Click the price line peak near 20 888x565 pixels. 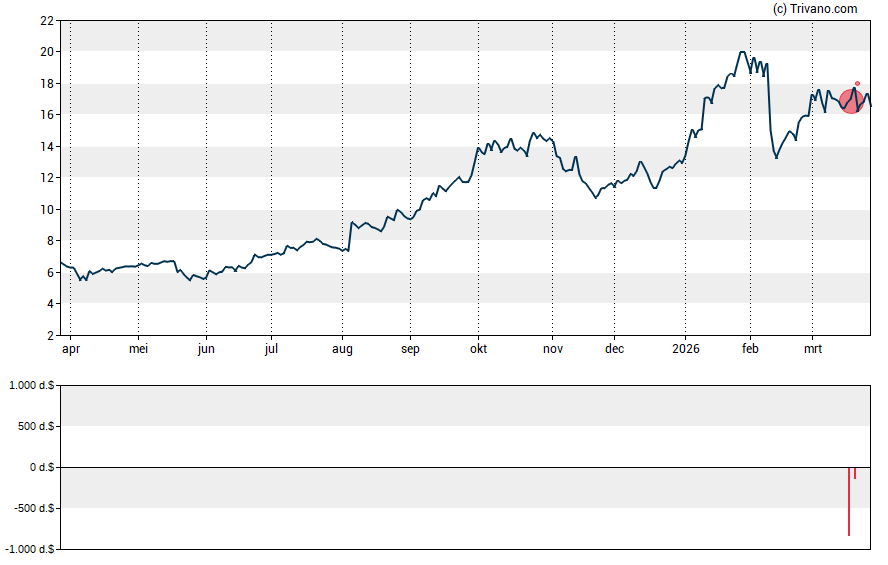pyautogui.click(x=741, y=52)
